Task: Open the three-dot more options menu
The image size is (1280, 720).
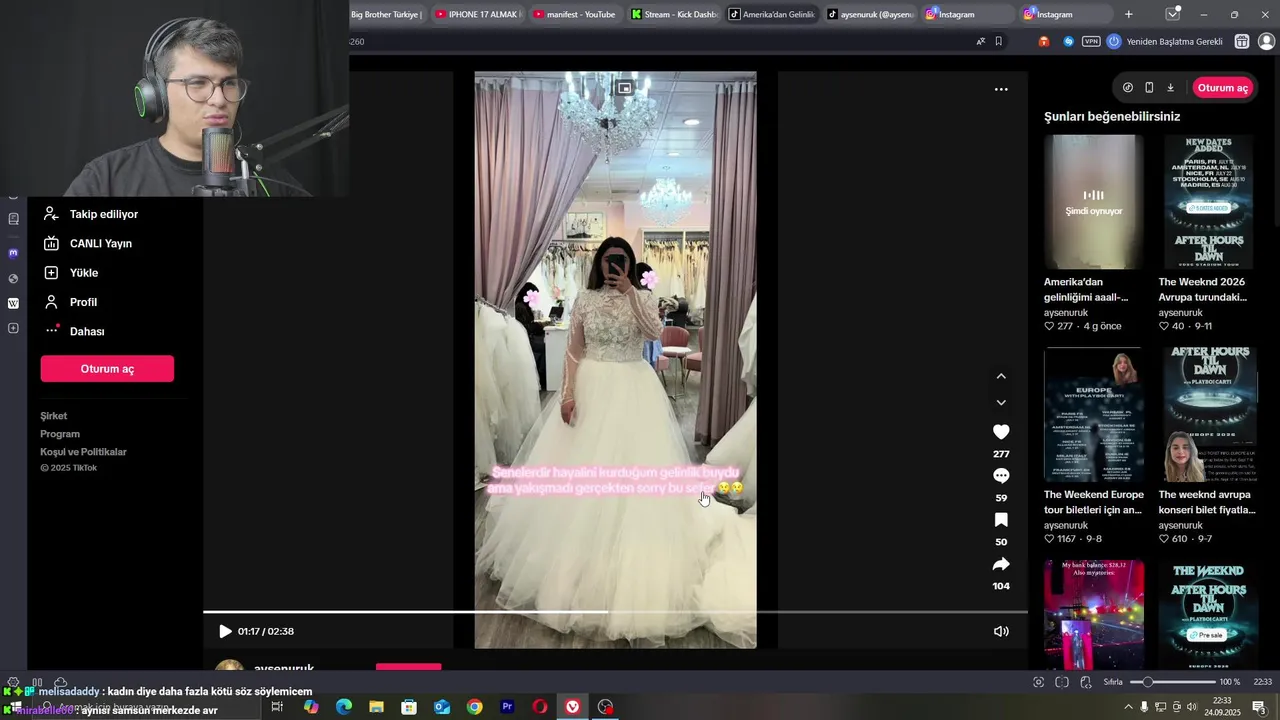Action: [x=1001, y=89]
